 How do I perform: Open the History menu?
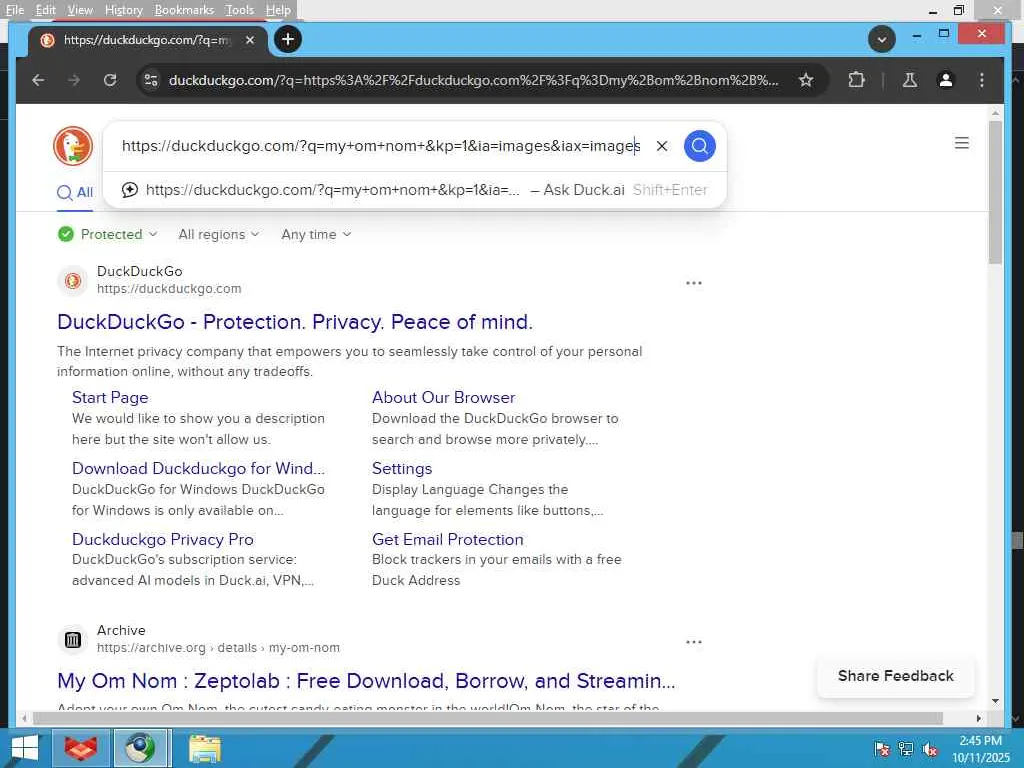(x=123, y=10)
